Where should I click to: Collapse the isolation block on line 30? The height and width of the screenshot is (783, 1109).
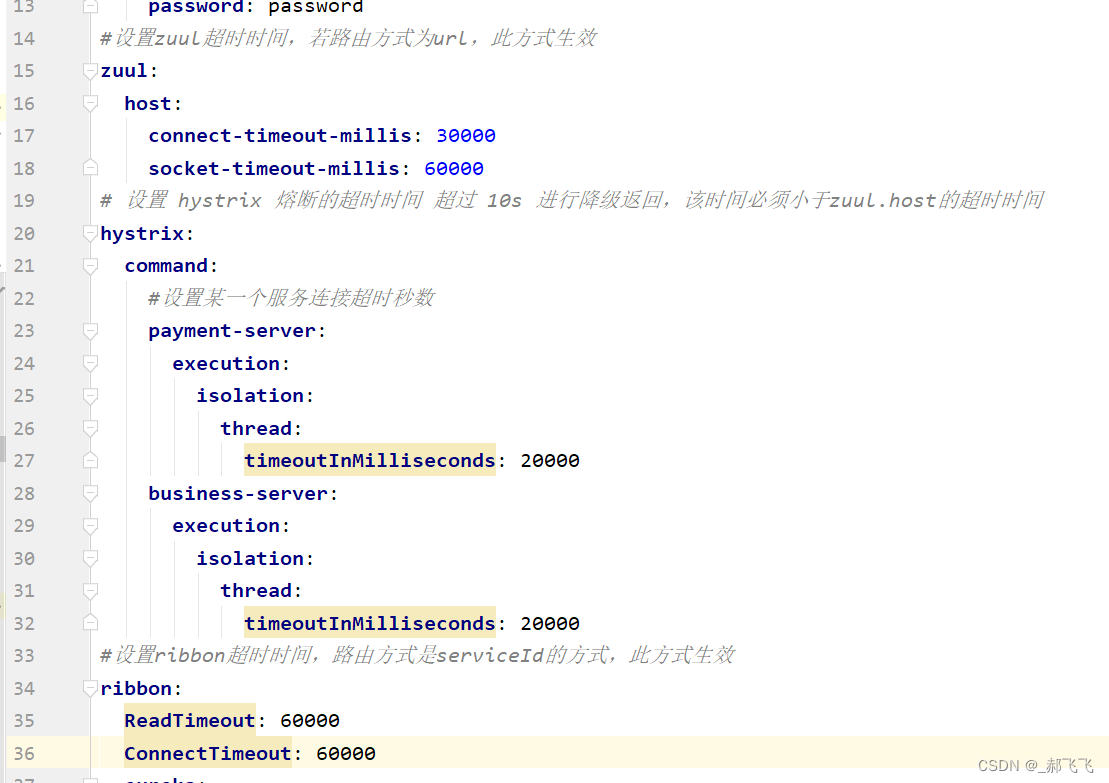pos(90,558)
